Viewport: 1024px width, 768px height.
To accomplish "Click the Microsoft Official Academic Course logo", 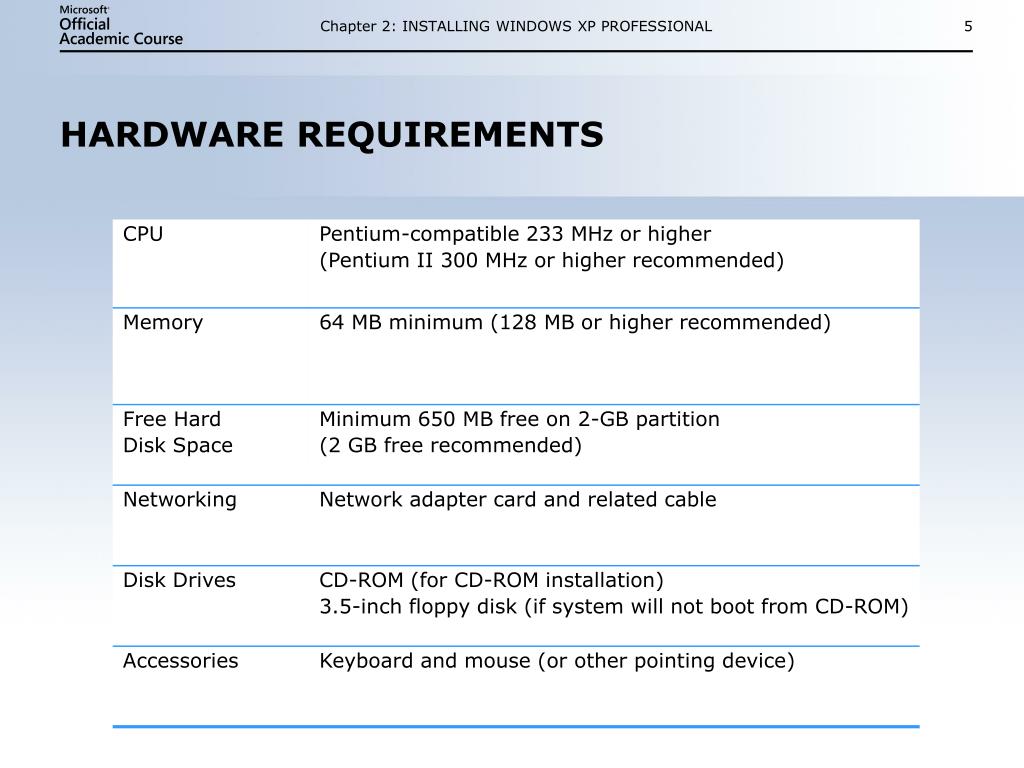I will [x=121, y=26].
